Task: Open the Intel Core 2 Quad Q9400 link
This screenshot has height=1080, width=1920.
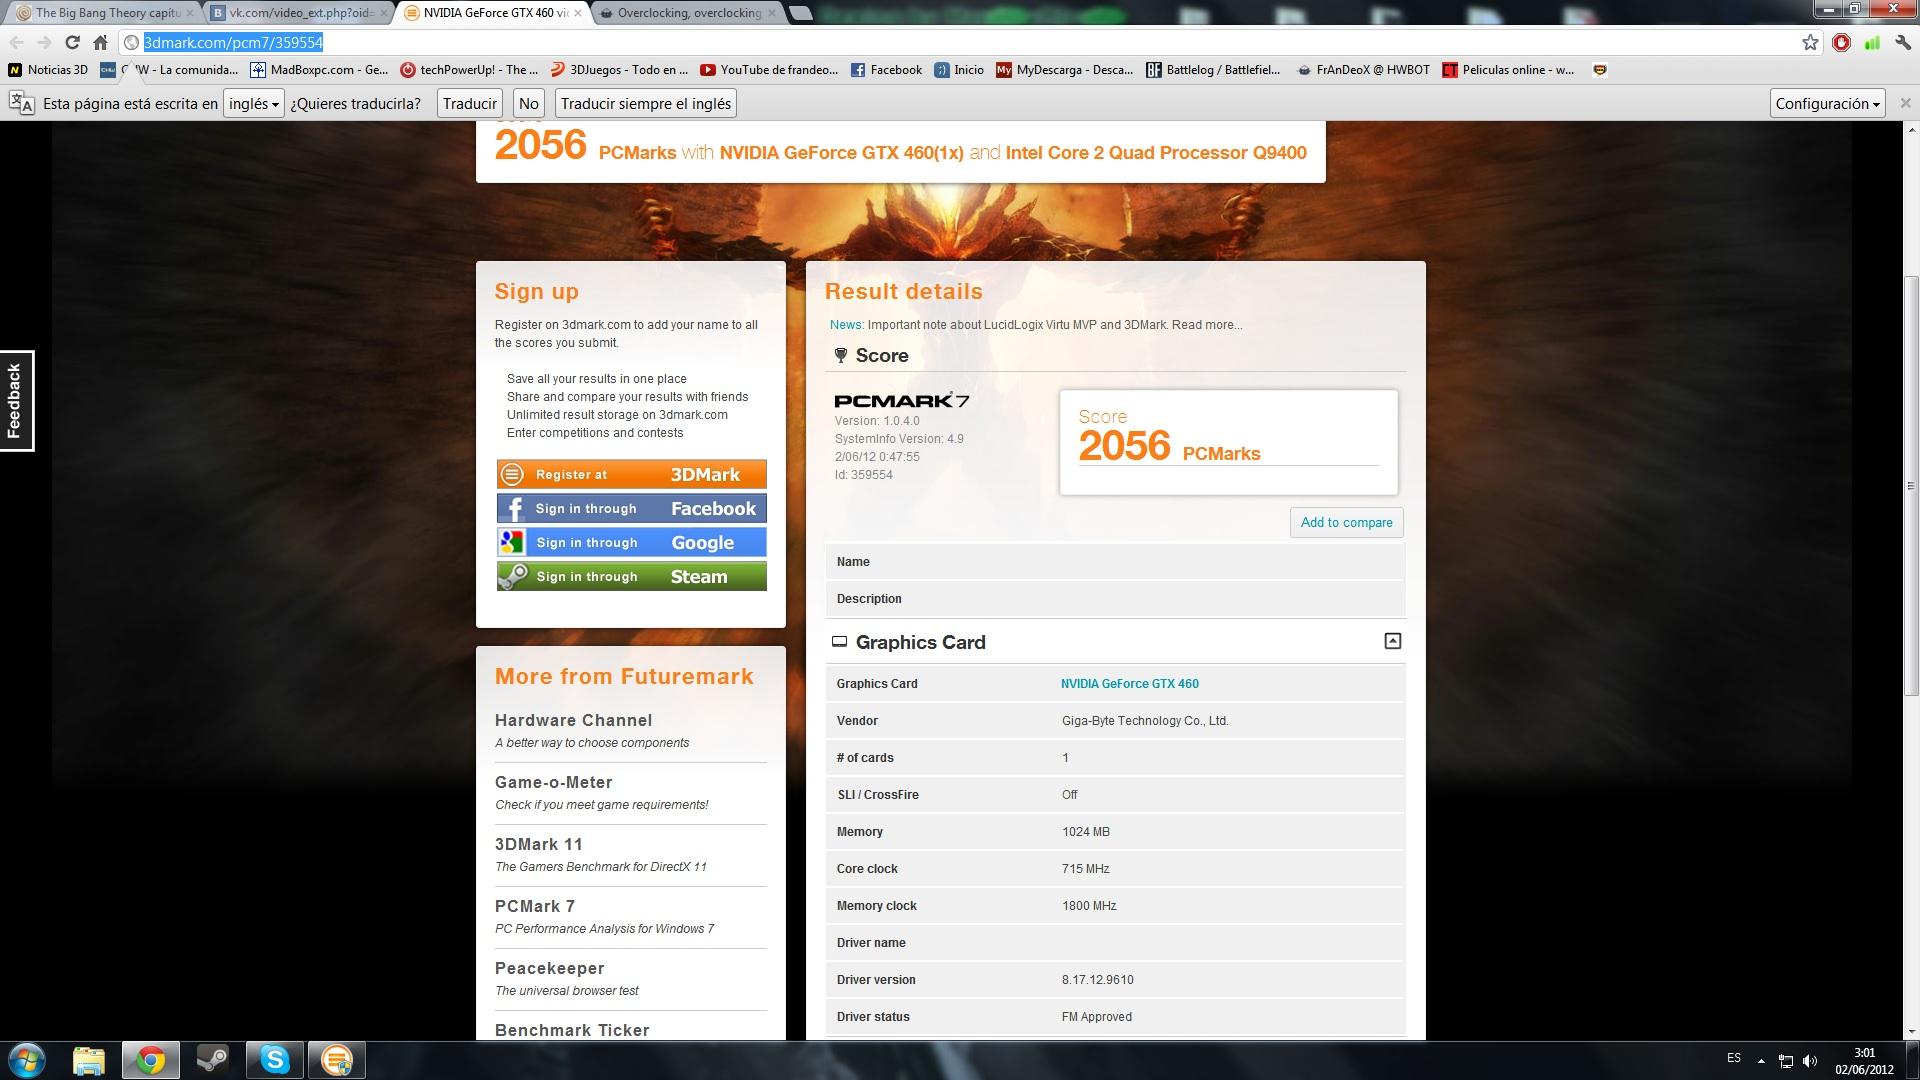Action: coord(1156,153)
